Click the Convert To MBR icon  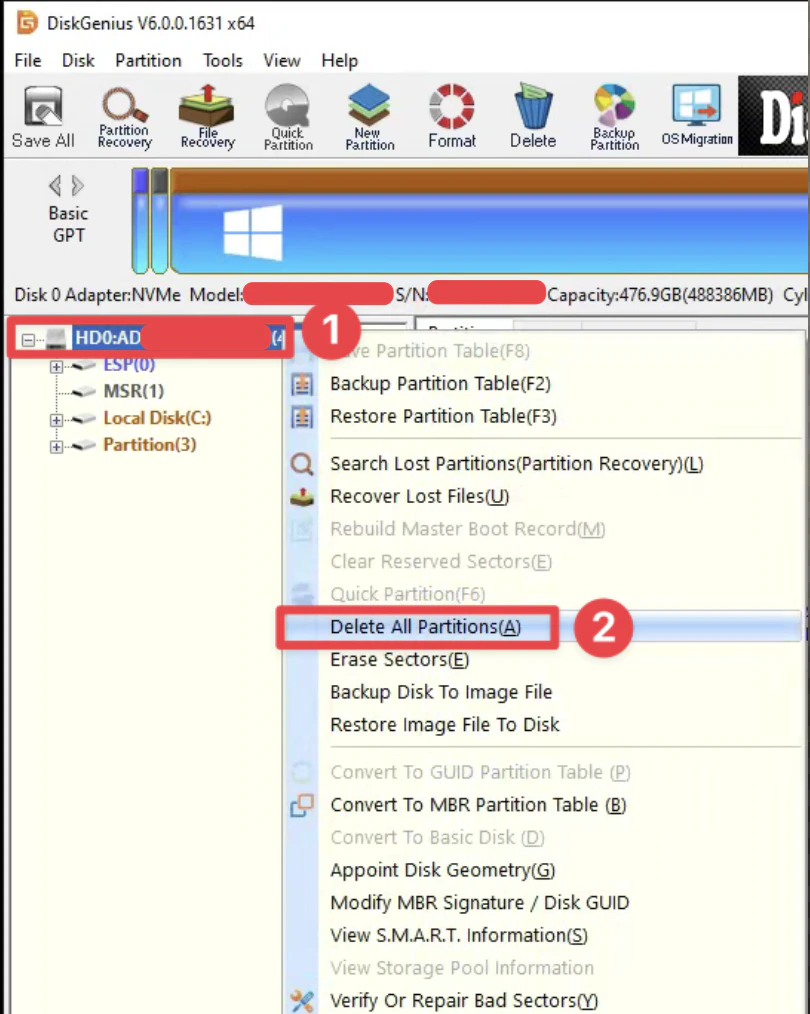302,805
